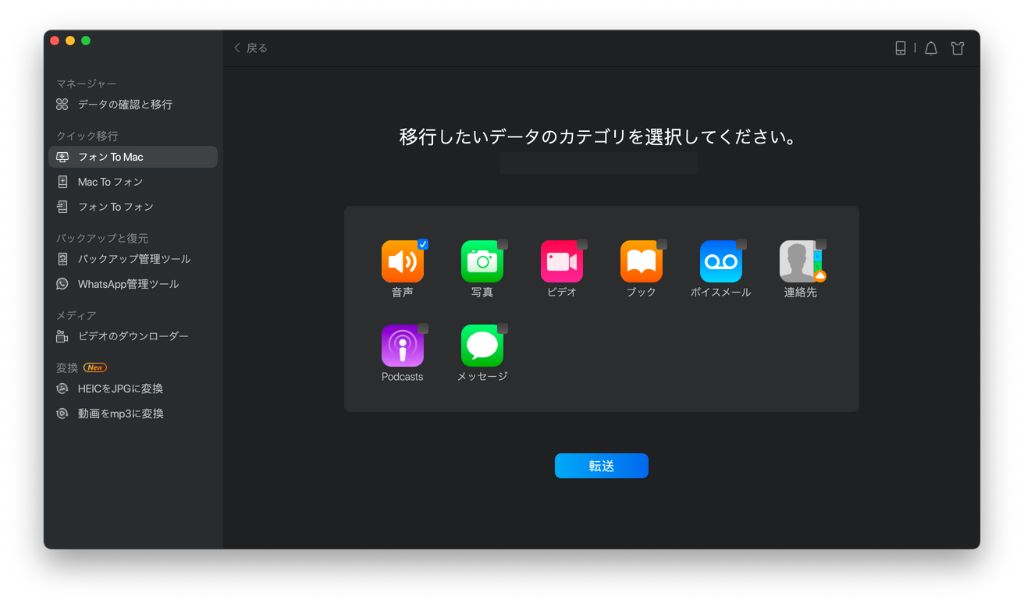Click the ビデオのダウンローダー sidebar icon
The image size is (1024, 607).
tap(62, 336)
